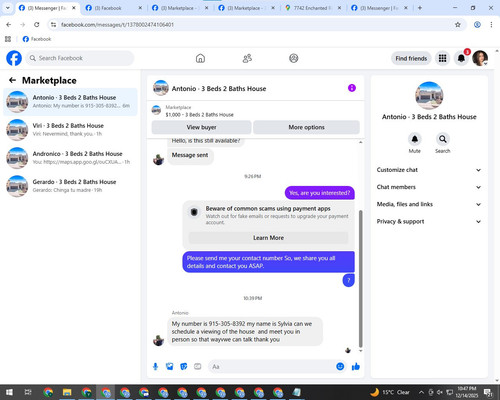Switch to the second Facebook tab

pyautogui.click(x=113, y=8)
